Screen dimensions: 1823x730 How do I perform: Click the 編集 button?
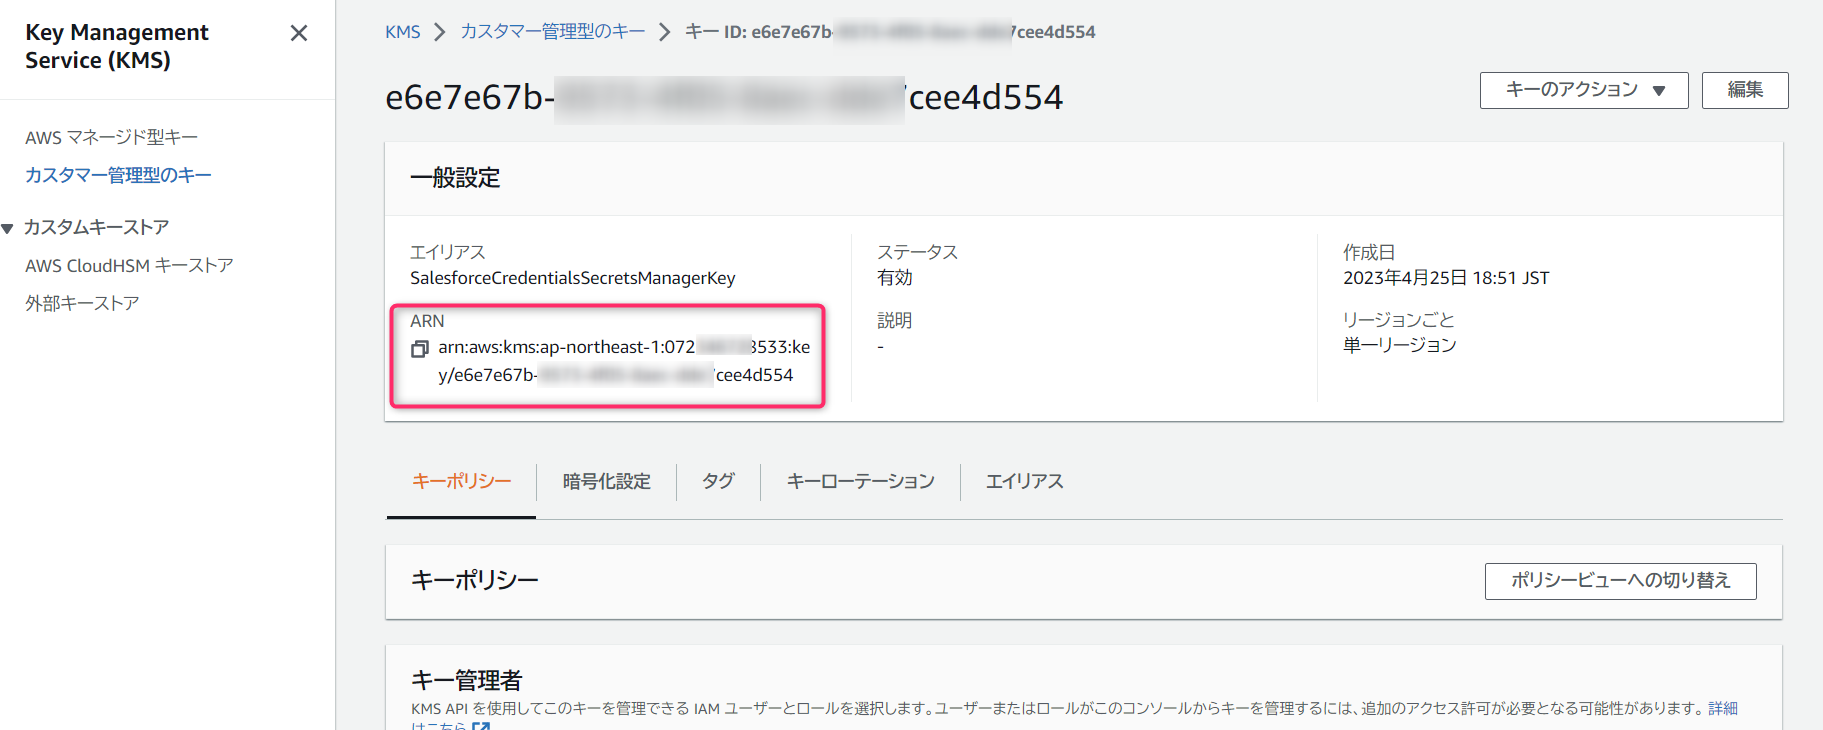tap(1745, 90)
